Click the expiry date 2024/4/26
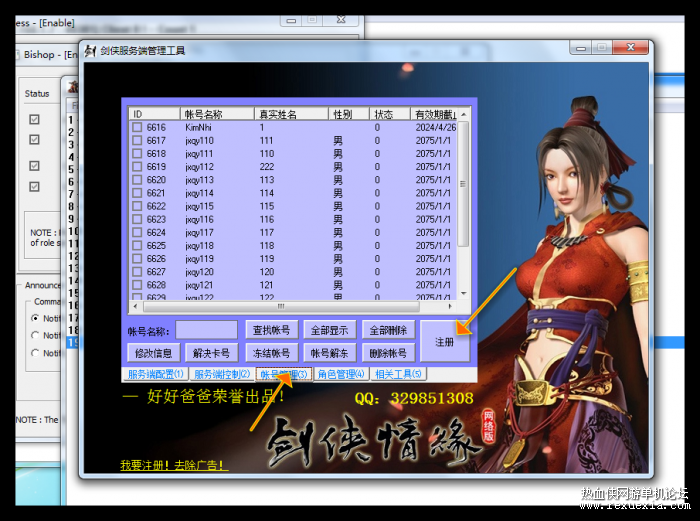The image size is (700, 521). 436,127
